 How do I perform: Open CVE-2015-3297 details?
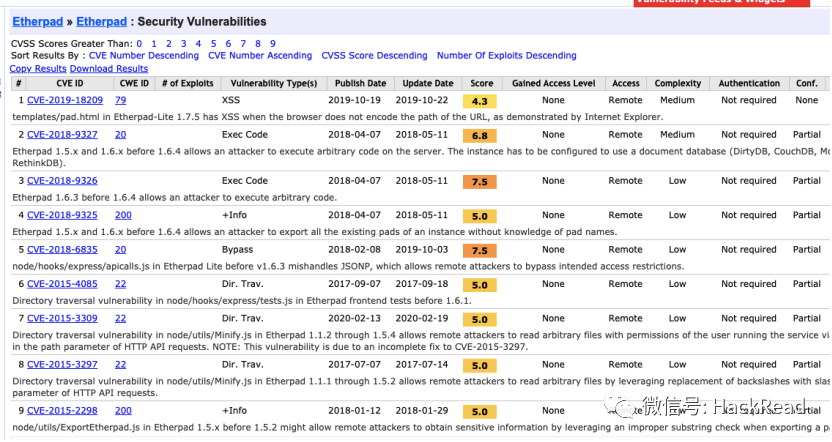[62, 365]
